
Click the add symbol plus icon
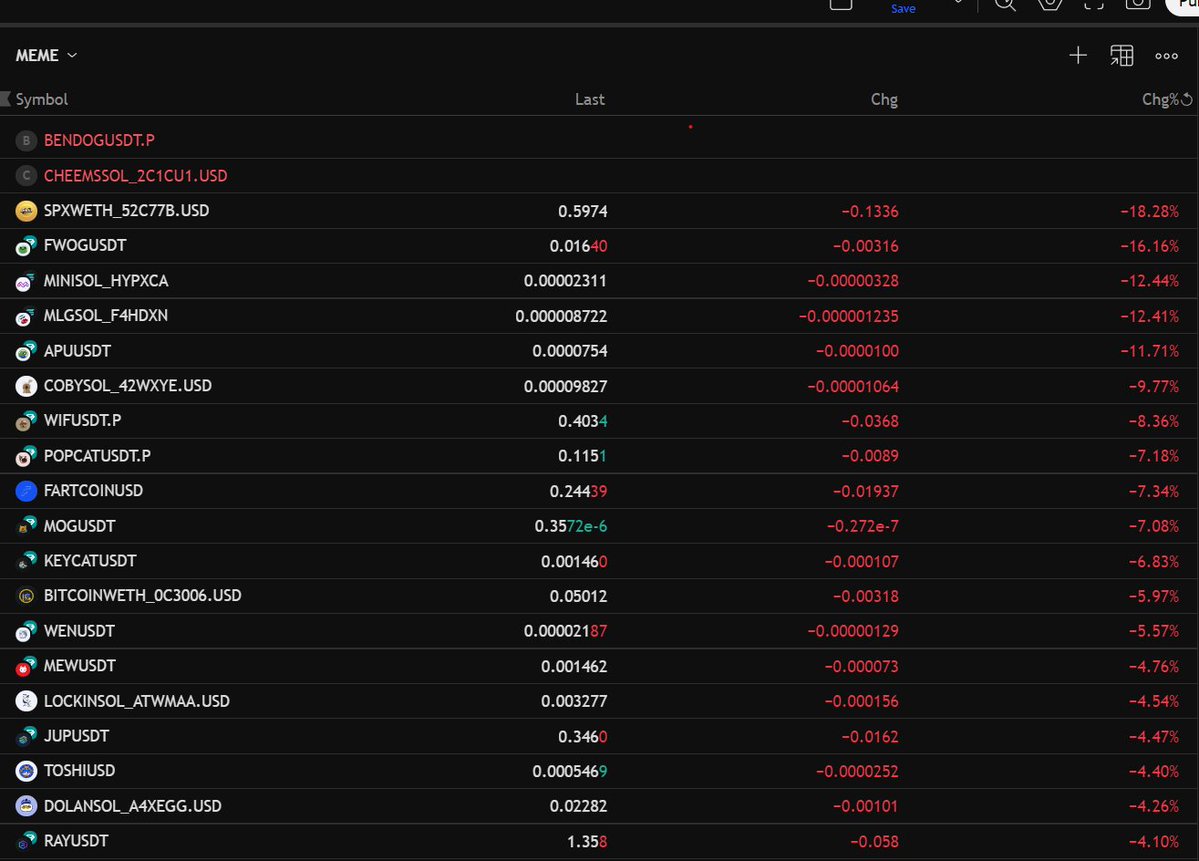point(1077,56)
